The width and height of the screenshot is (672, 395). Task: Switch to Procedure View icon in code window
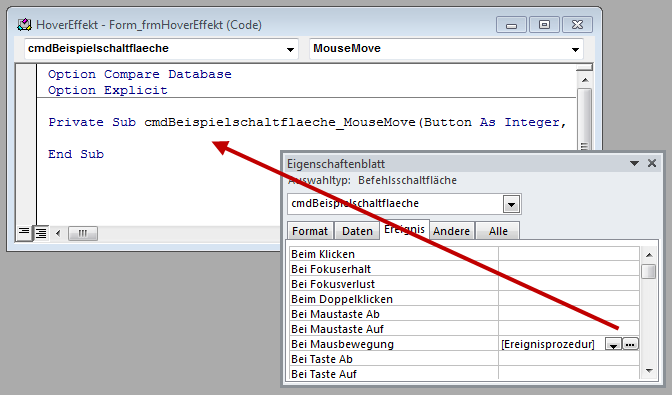click(24, 233)
